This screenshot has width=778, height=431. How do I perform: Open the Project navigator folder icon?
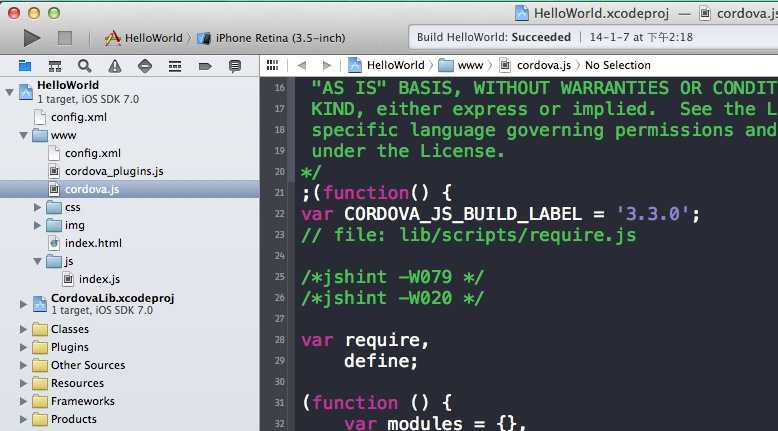point(25,66)
